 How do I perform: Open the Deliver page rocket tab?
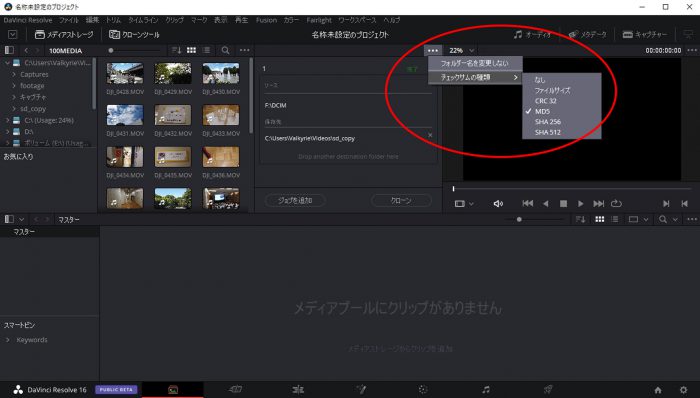[x=548, y=390]
